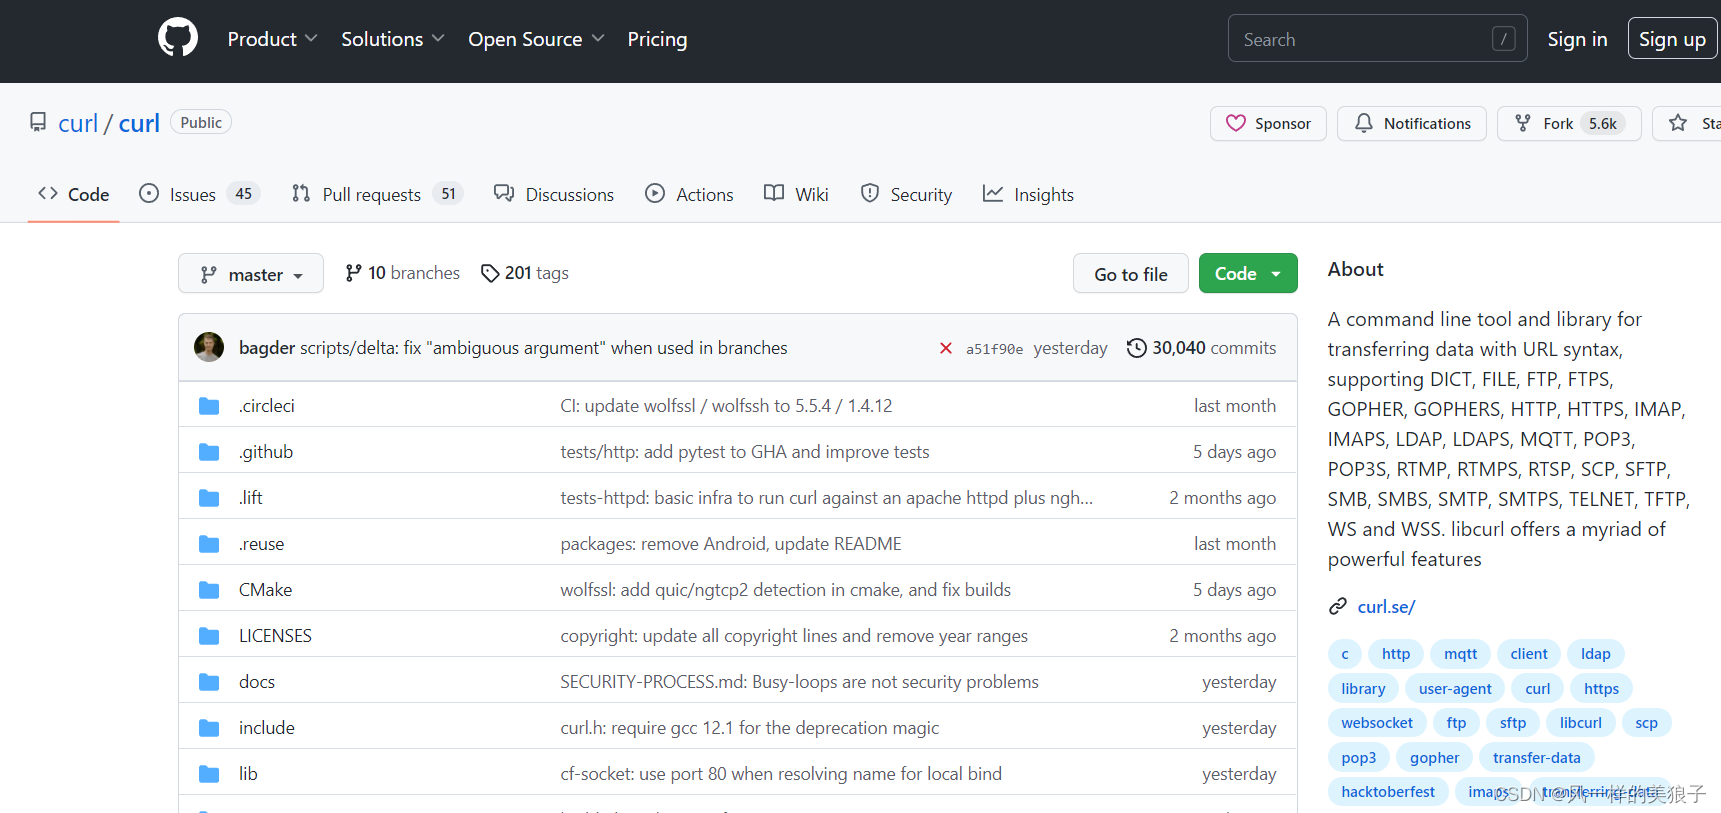Click the Star icon
This screenshot has height=813, width=1721.
(1678, 123)
